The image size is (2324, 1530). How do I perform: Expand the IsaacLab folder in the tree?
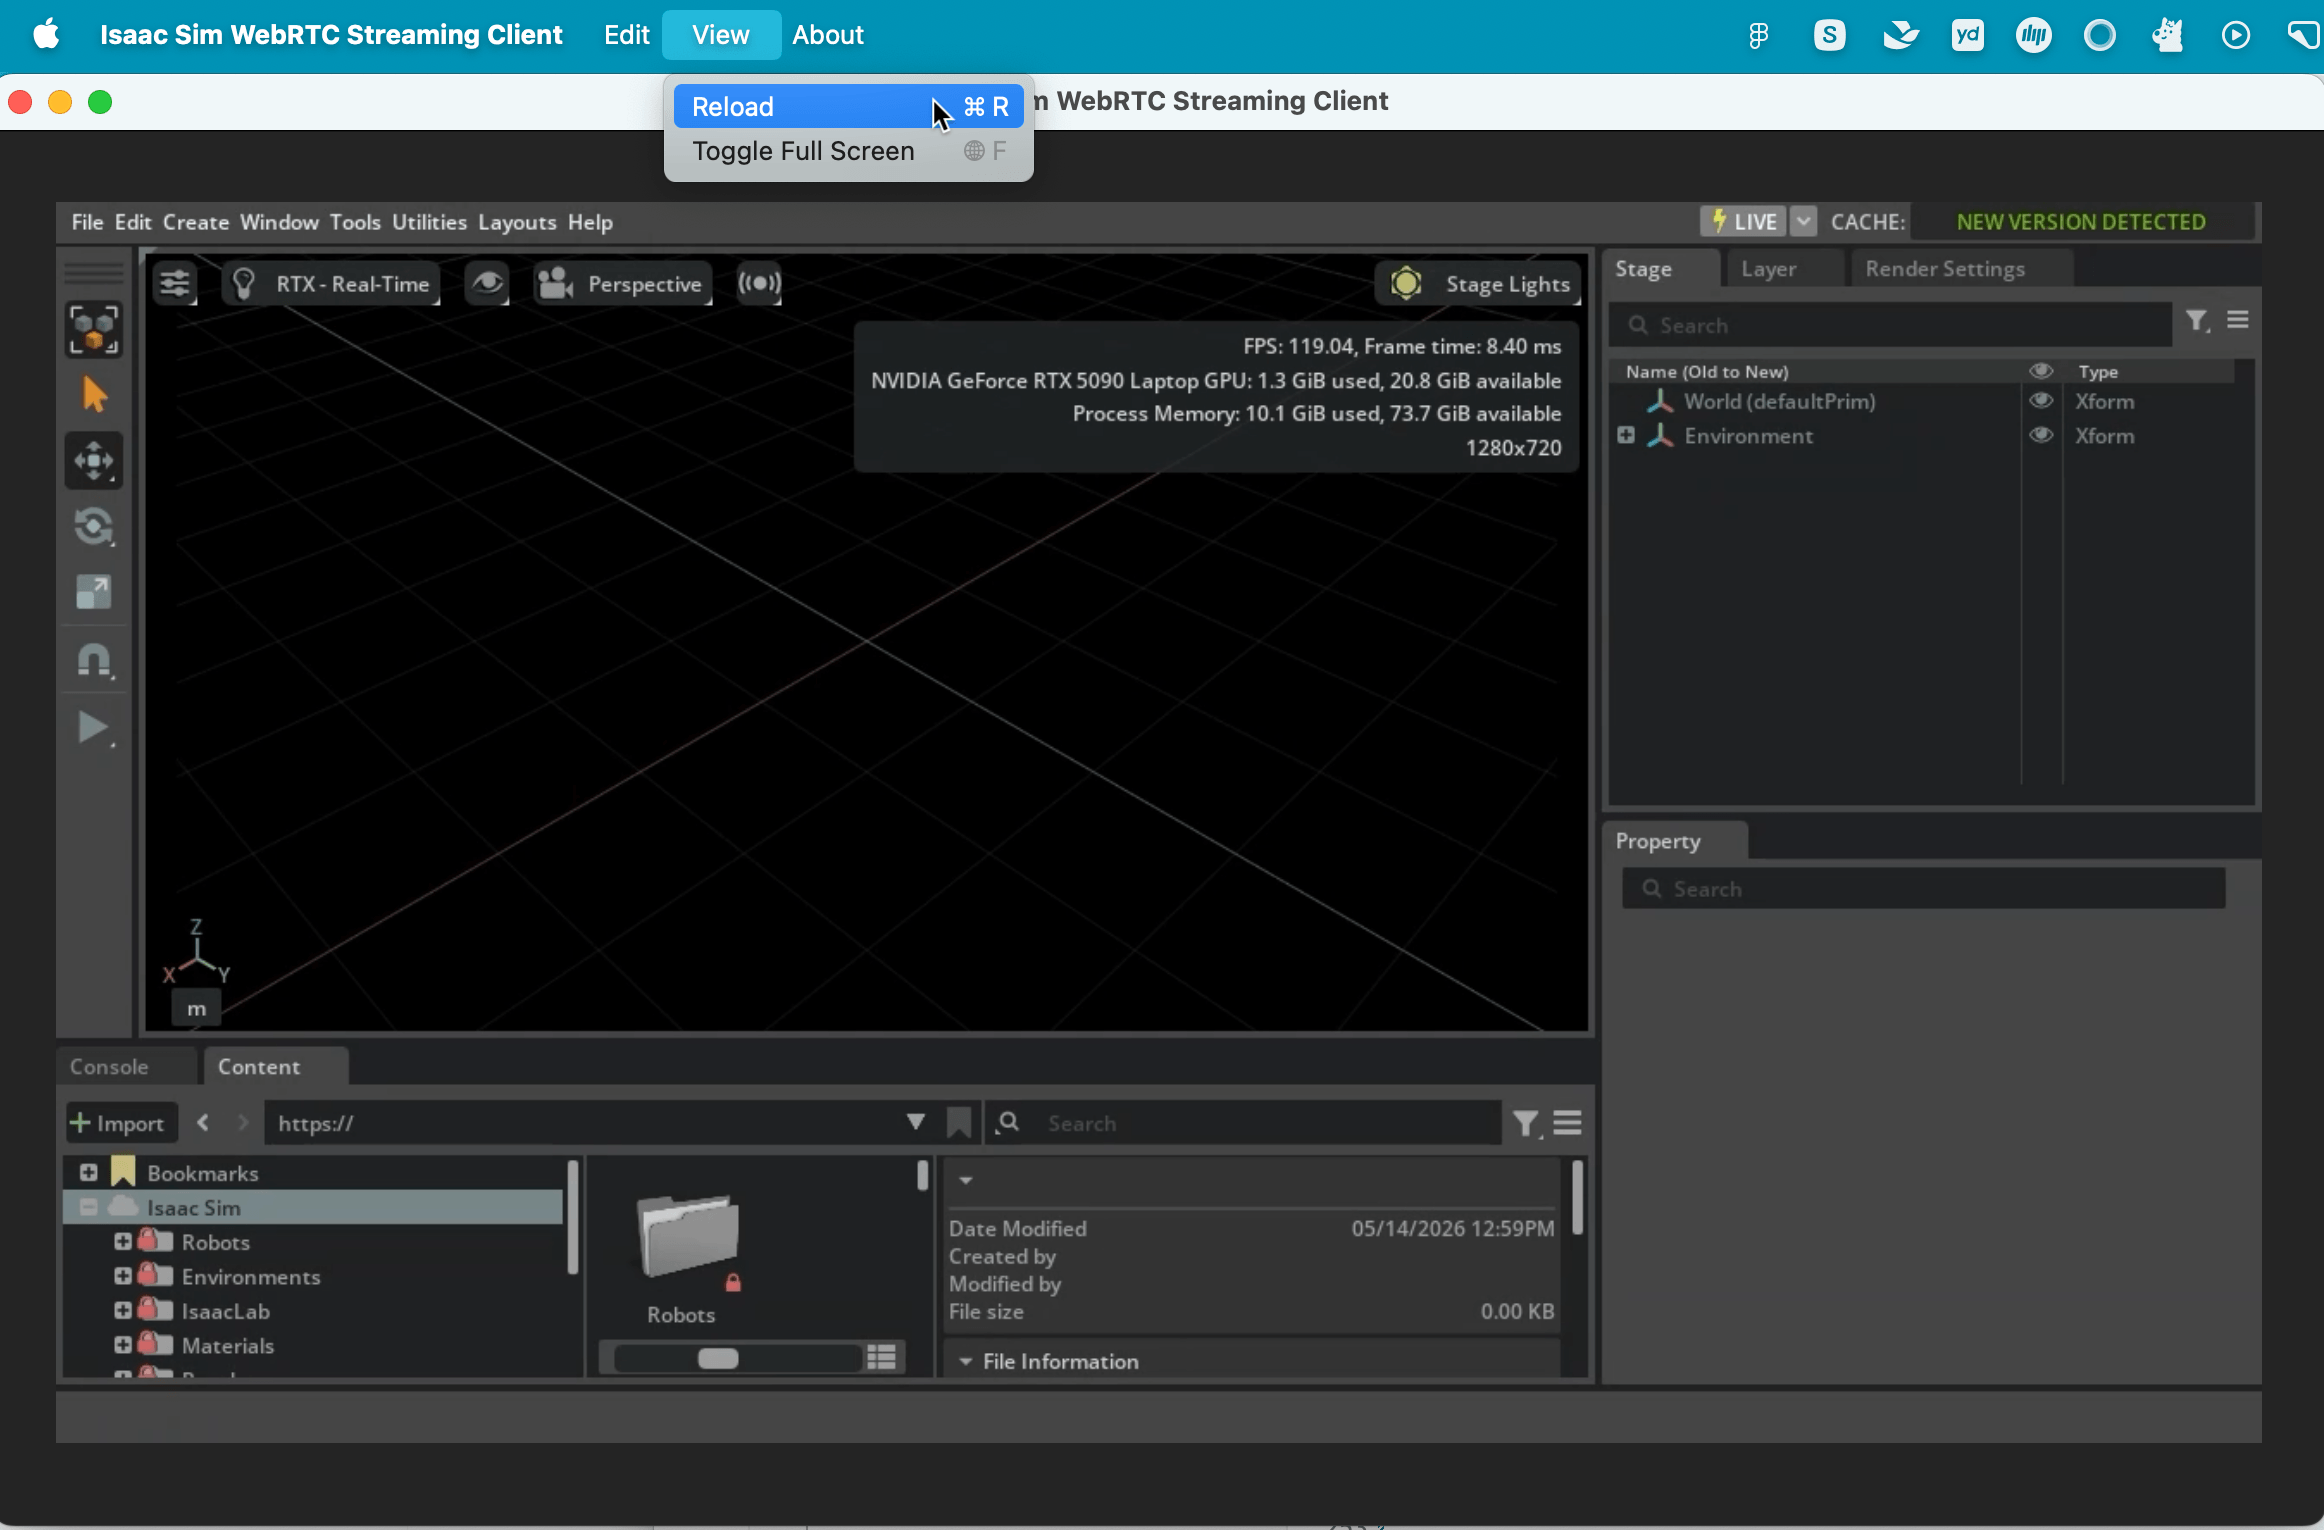(x=122, y=1310)
